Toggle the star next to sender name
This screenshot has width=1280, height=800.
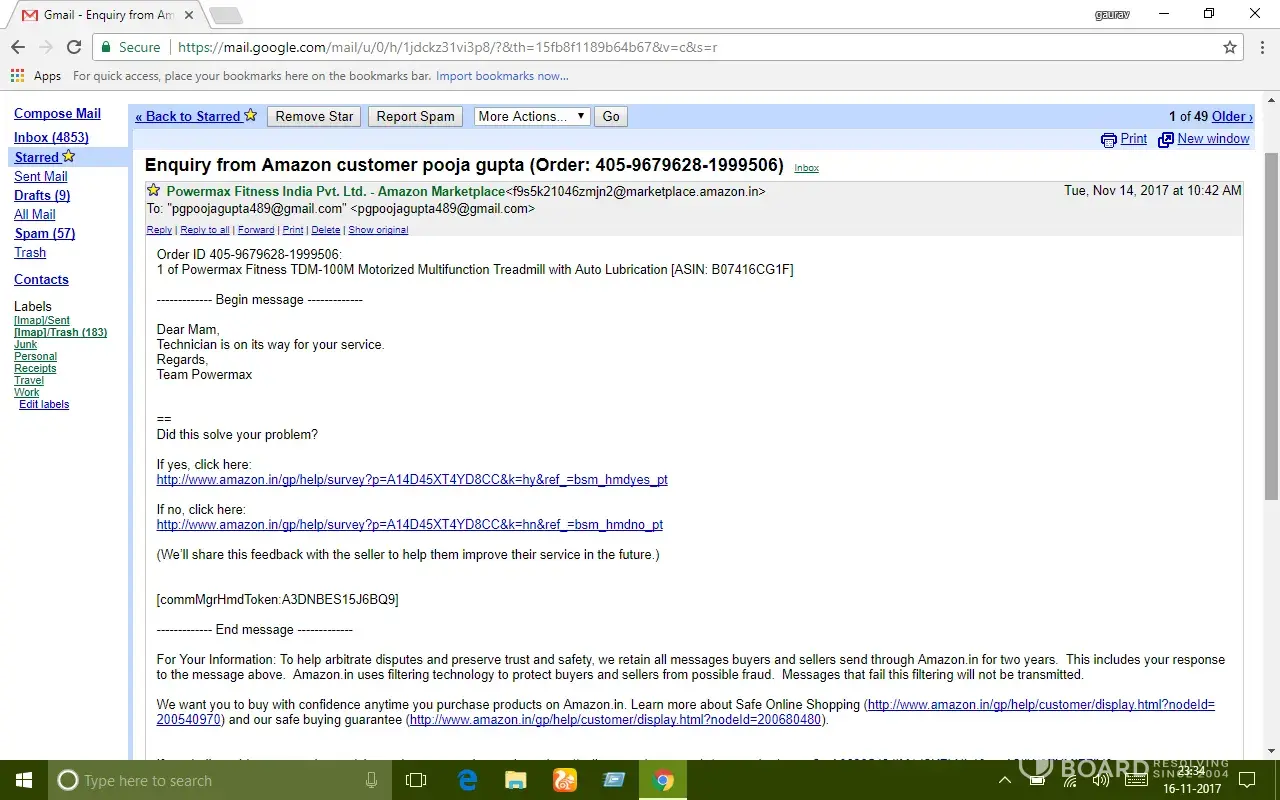[153, 190]
